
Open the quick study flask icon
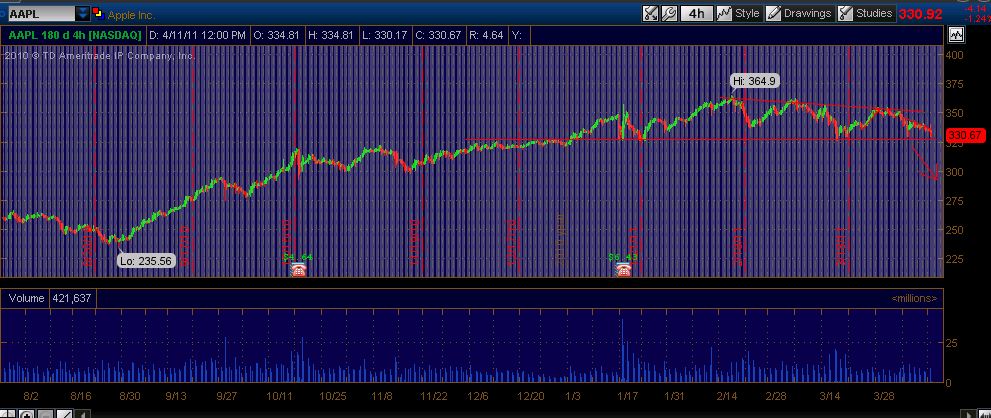pos(650,13)
